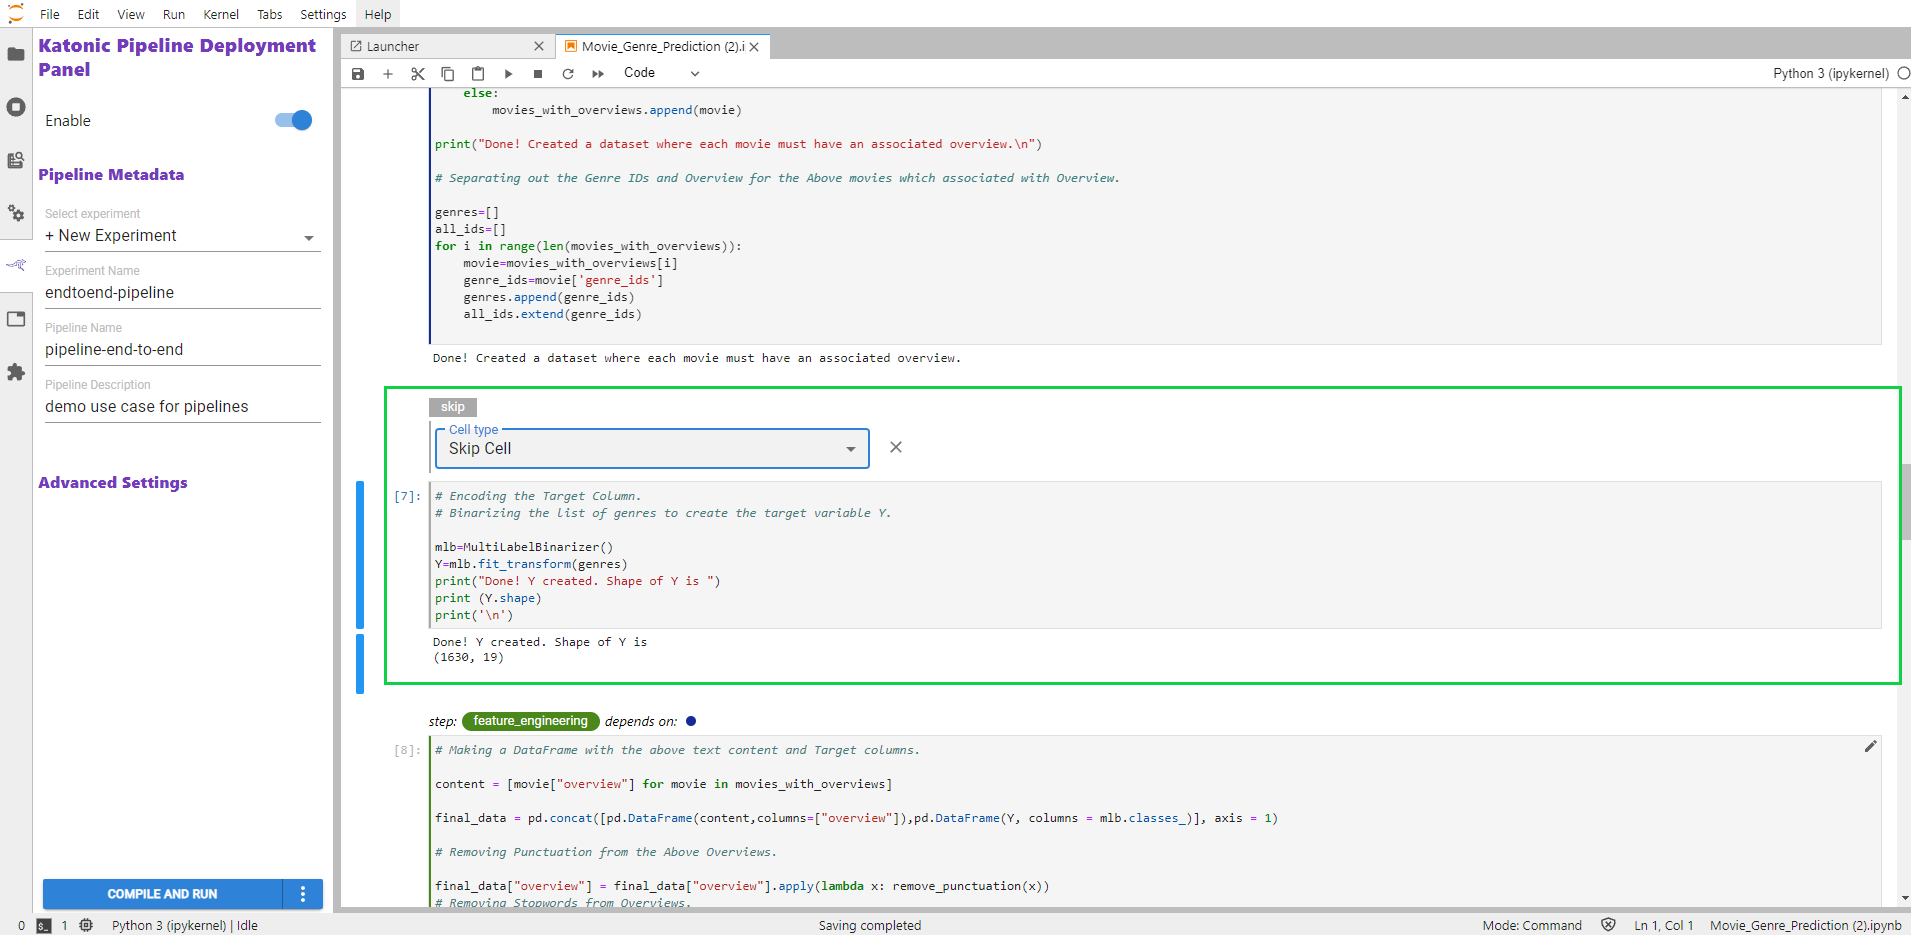Click the JupyterLab logo icon

pyautogui.click(x=15, y=14)
